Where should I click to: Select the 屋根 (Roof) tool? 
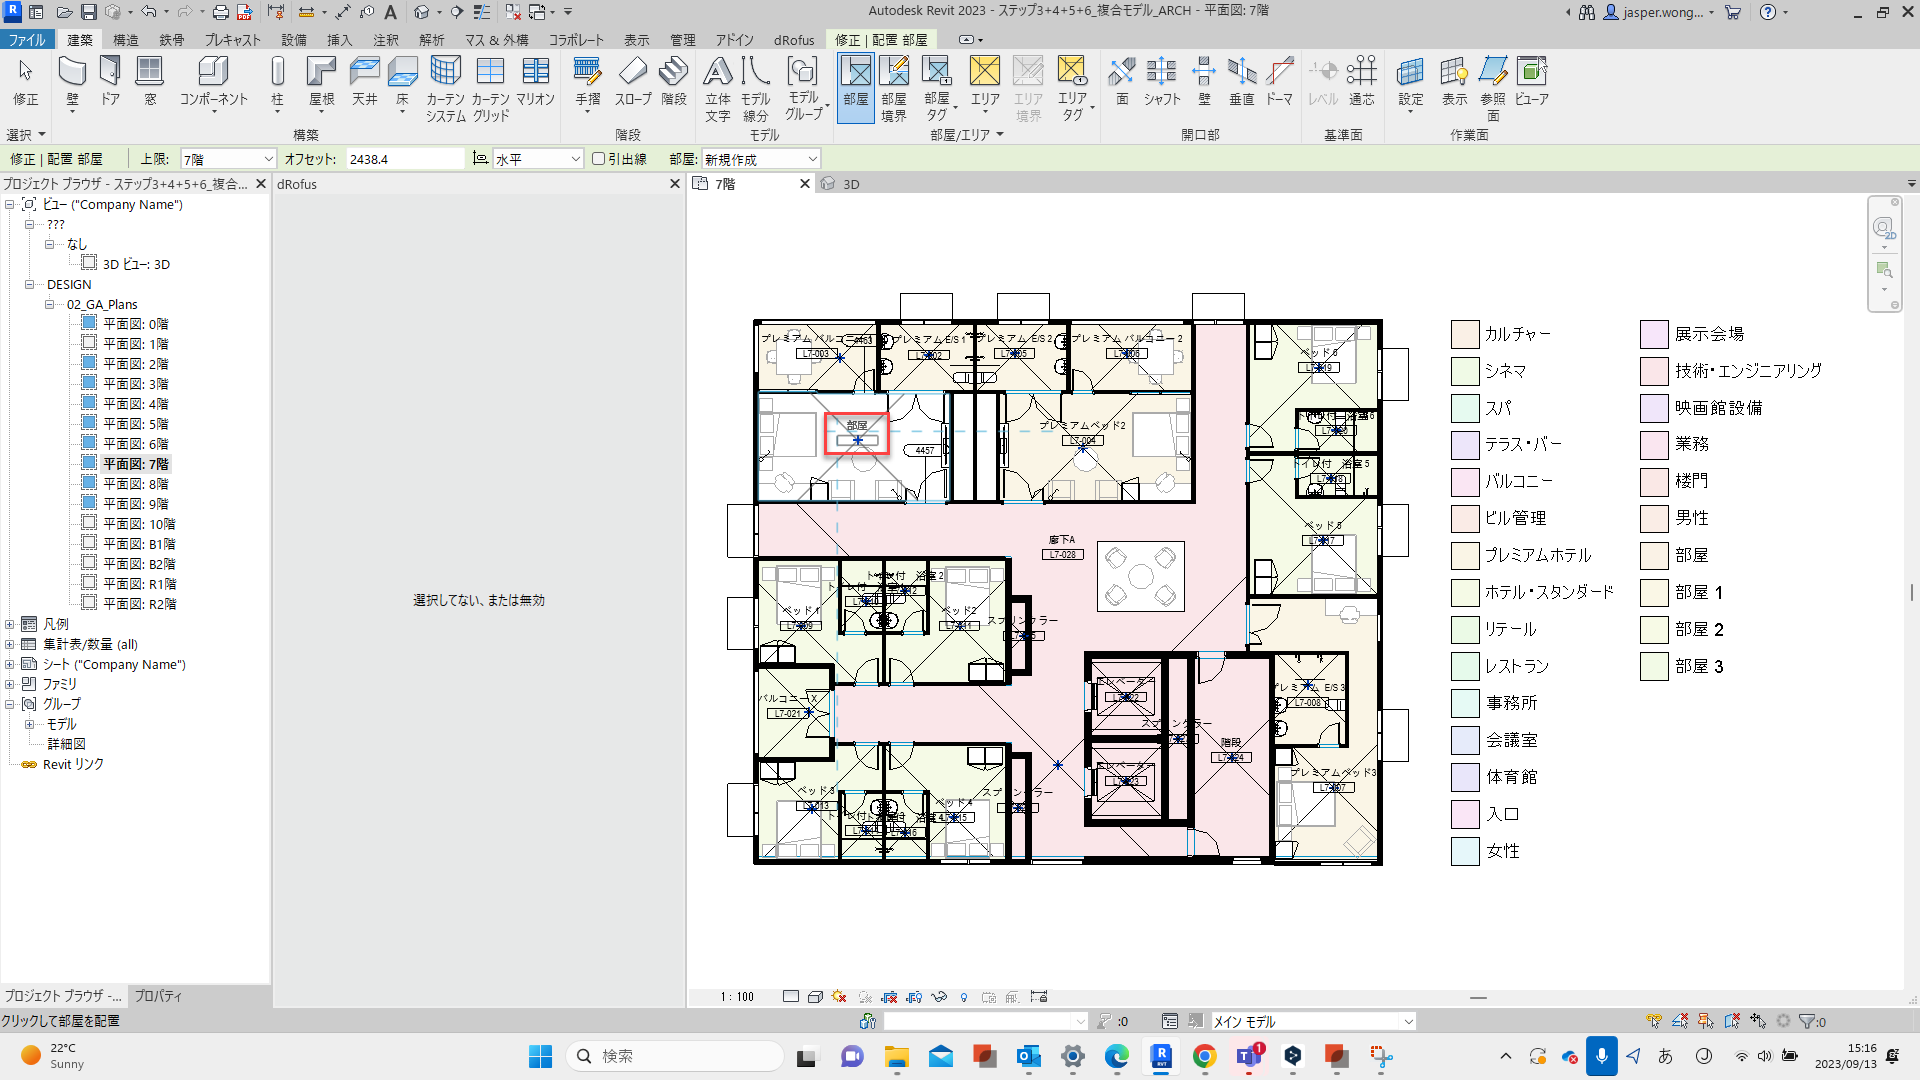tap(321, 72)
